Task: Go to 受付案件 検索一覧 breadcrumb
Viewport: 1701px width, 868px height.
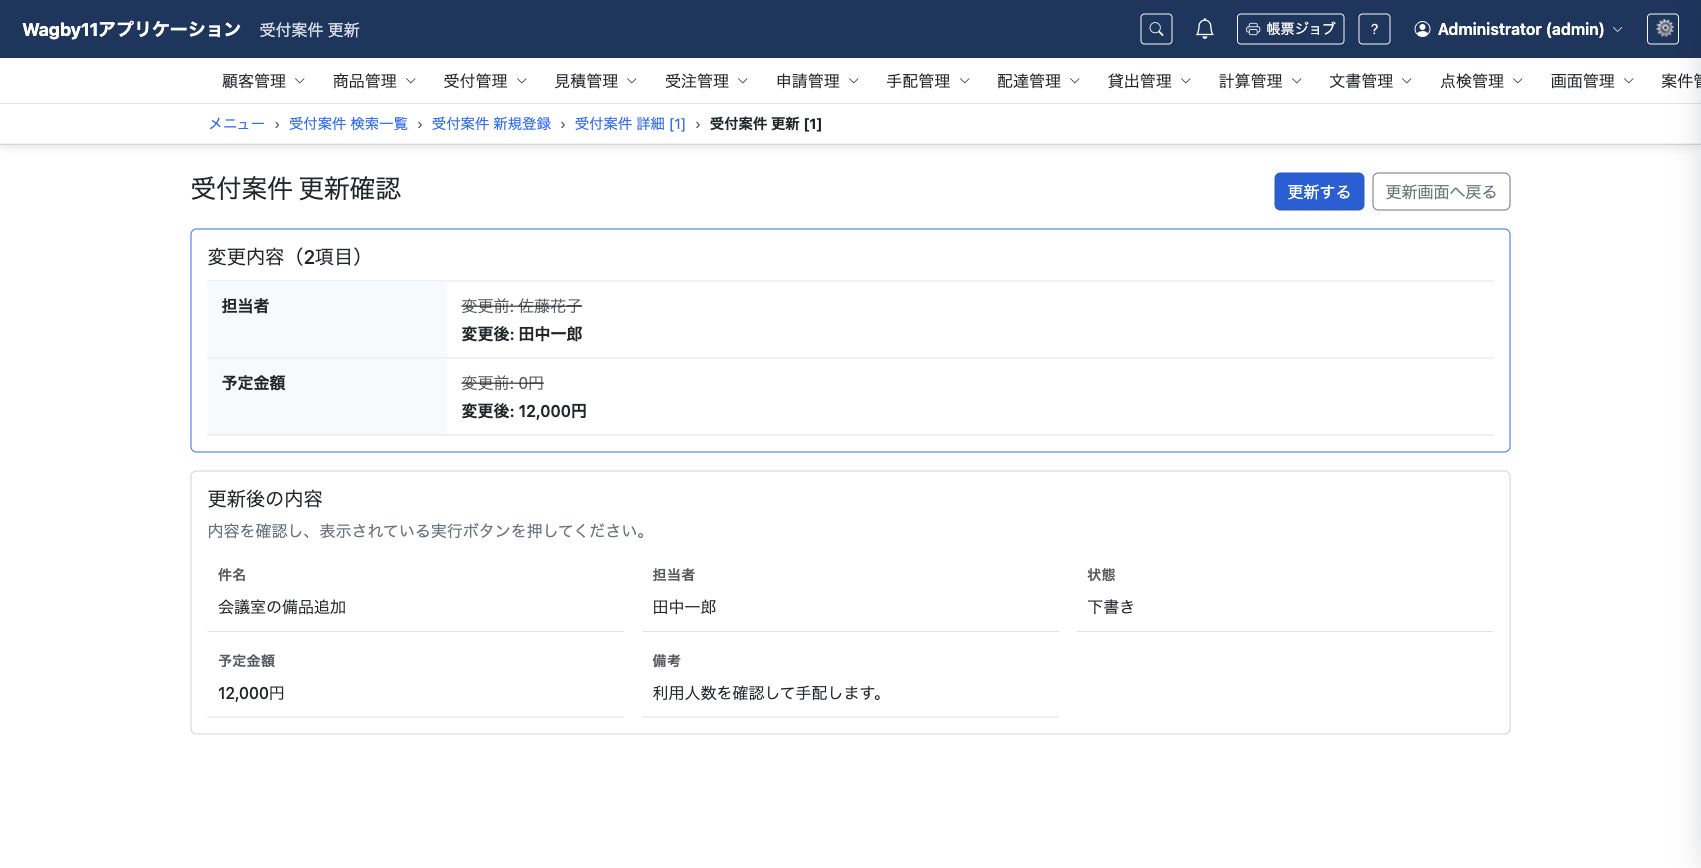Action: pos(348,124)
